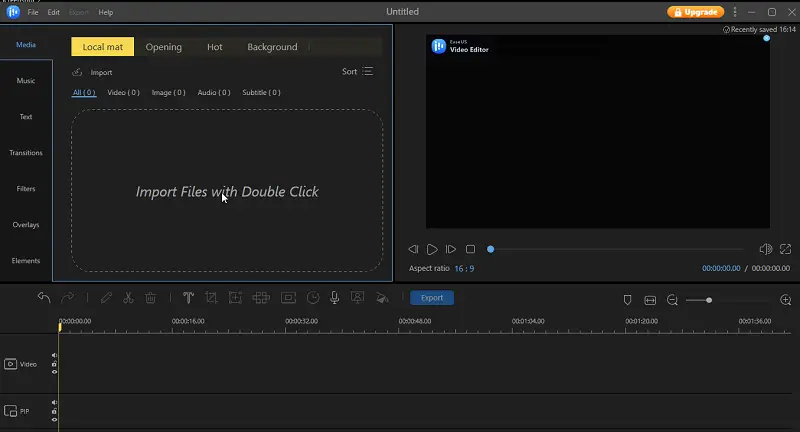Image resolution: width=800 pixels, height=432 pixels.
Task: Click the Video track icon
Action: [10, 364]
